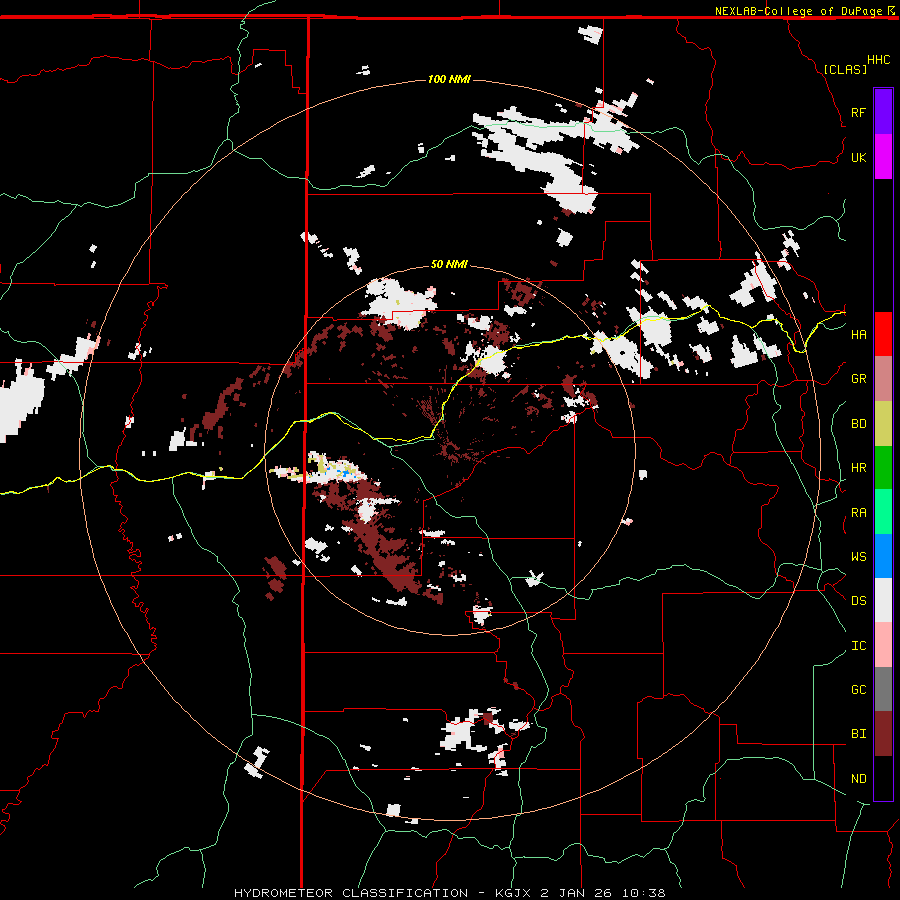Click the '2 JAN 26' date text
Viewport: 900px width, 900px height.
577,893
